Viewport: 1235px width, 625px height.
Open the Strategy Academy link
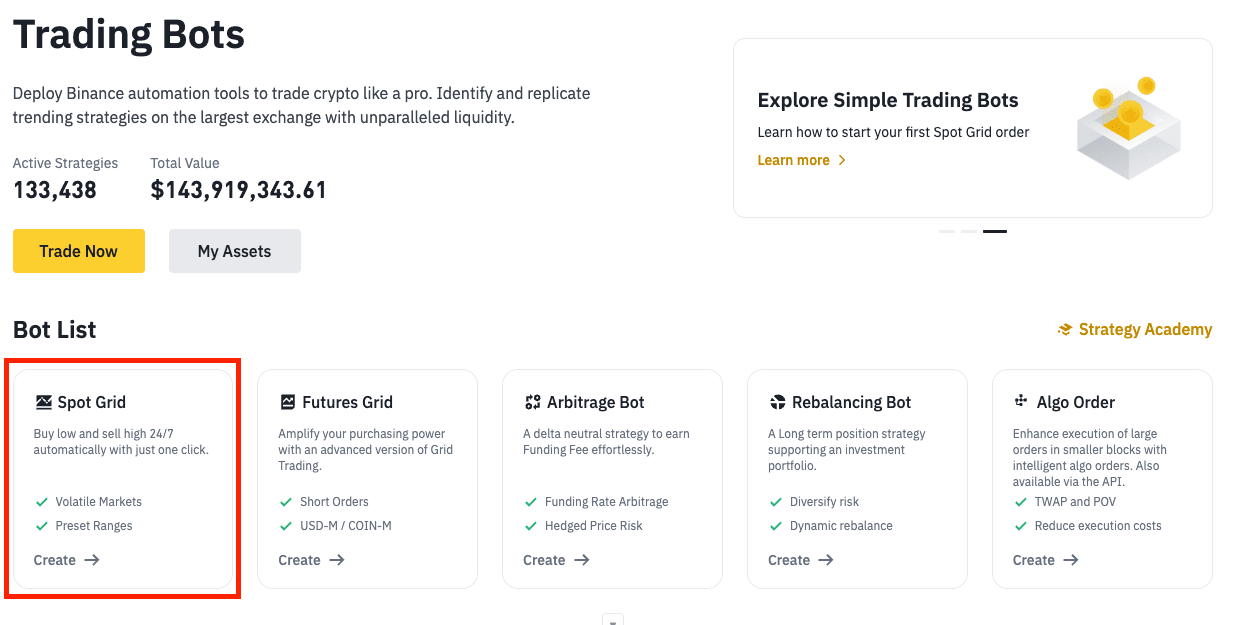[1144, 330]
